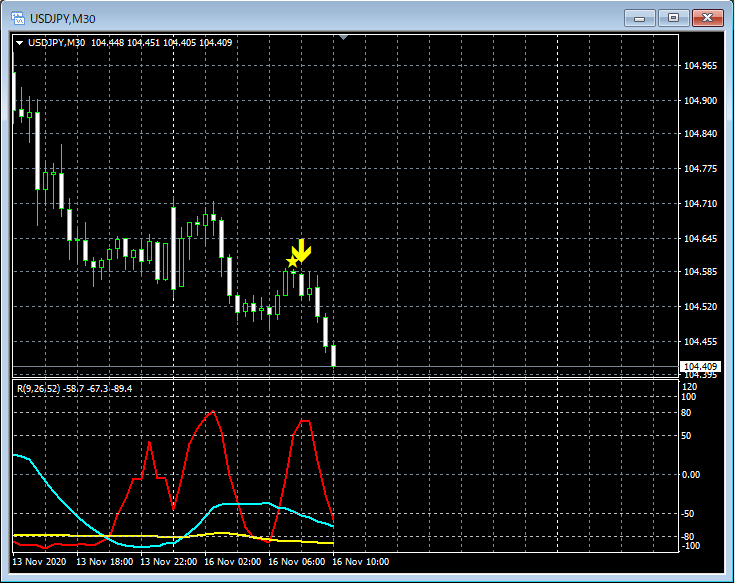Click time axis label 13 Nov 18:00
The height and width of the screenshot is (583, 736).
[104, 562]
